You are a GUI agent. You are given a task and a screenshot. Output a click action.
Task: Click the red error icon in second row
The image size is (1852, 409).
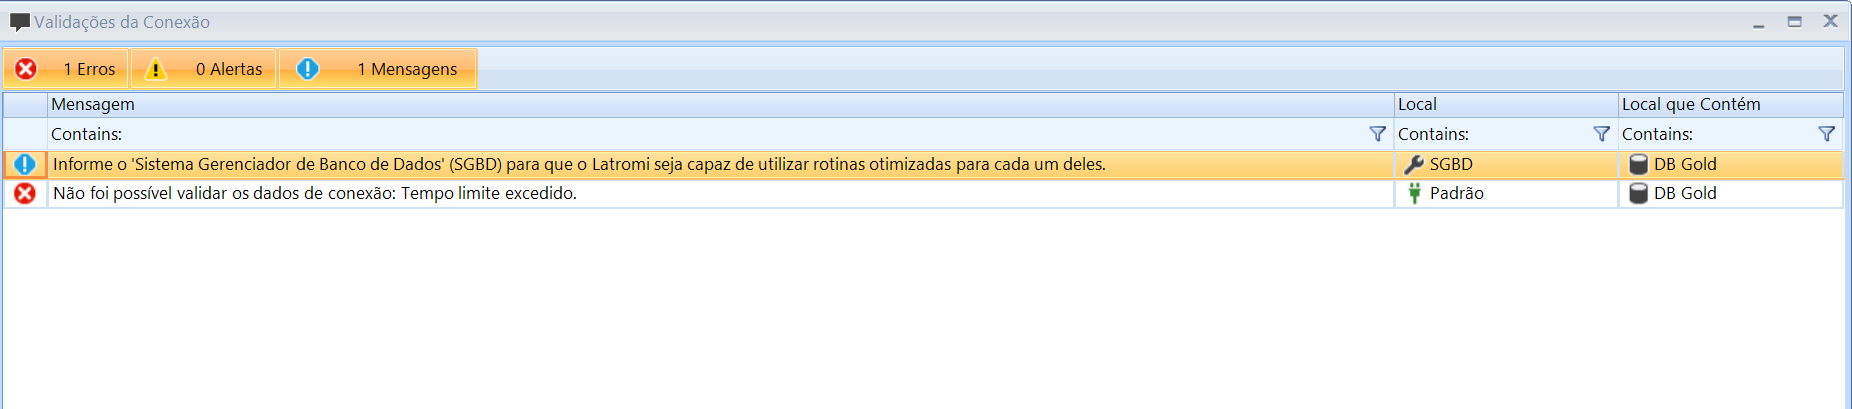25,193
